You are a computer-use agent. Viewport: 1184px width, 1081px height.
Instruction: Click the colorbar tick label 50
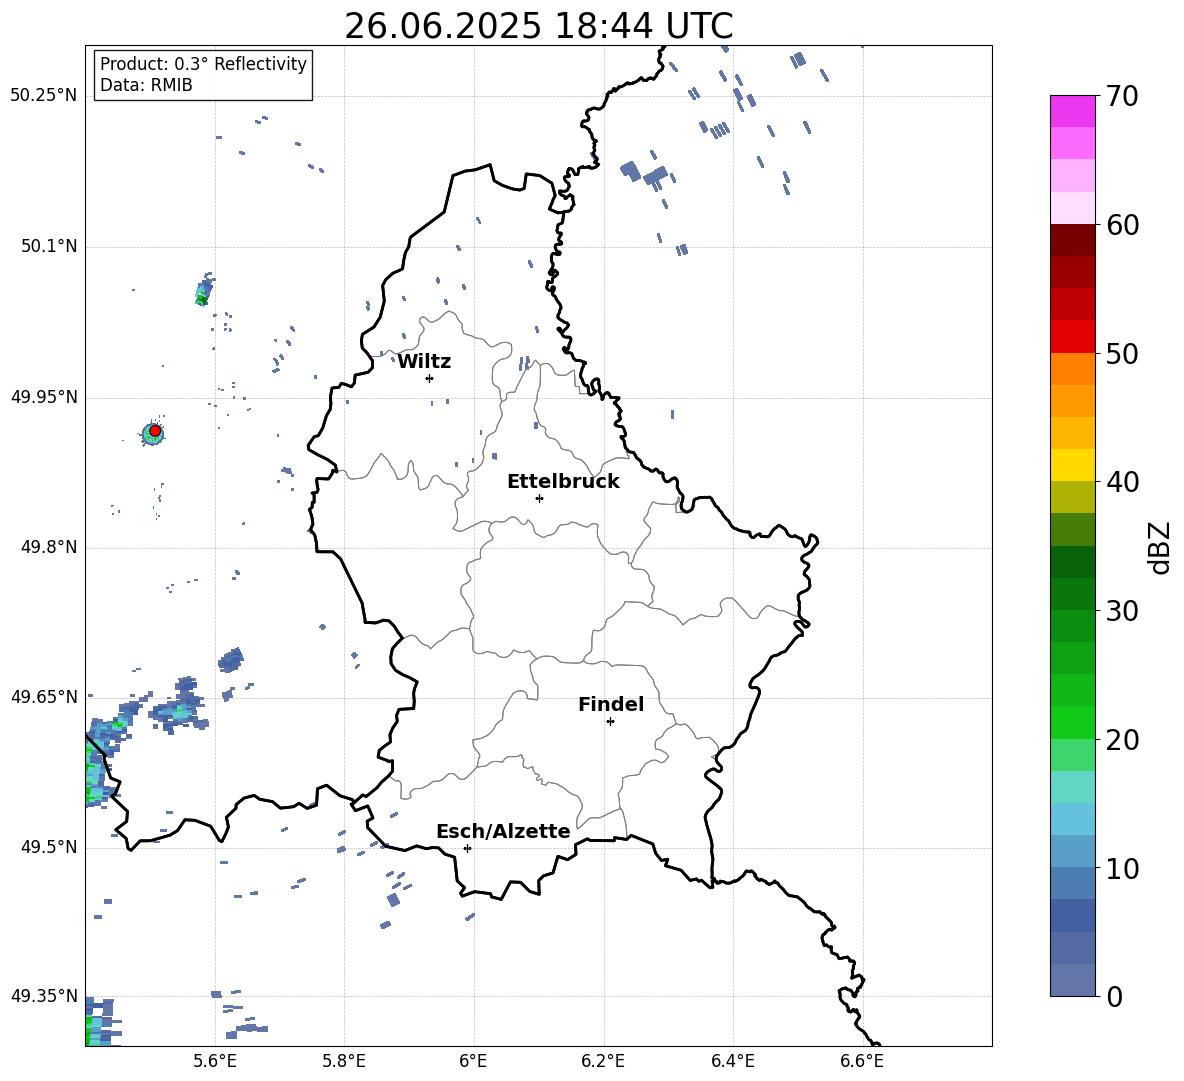point(1121,354)
